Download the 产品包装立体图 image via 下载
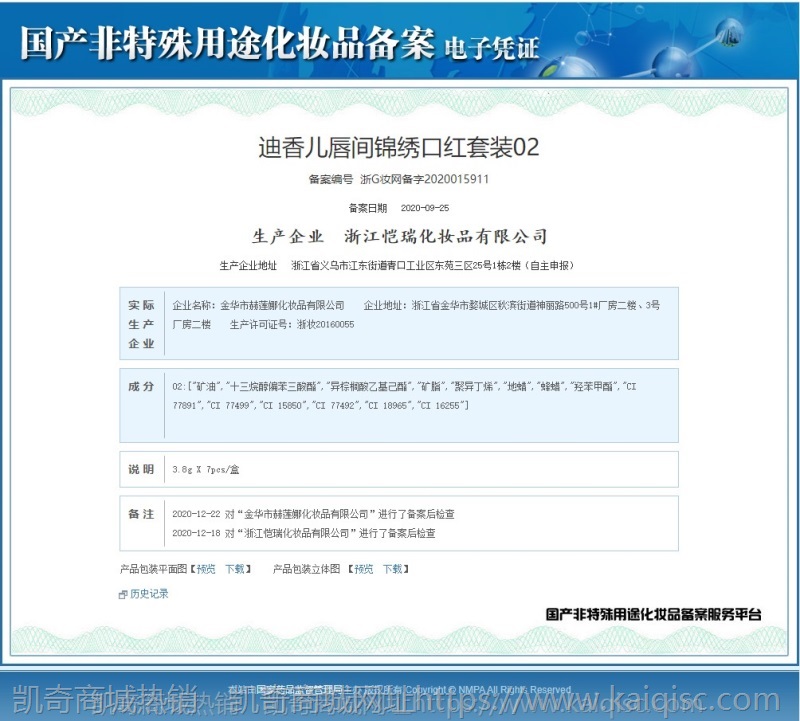This screenshot has width=800, height=721. [392, 569]
